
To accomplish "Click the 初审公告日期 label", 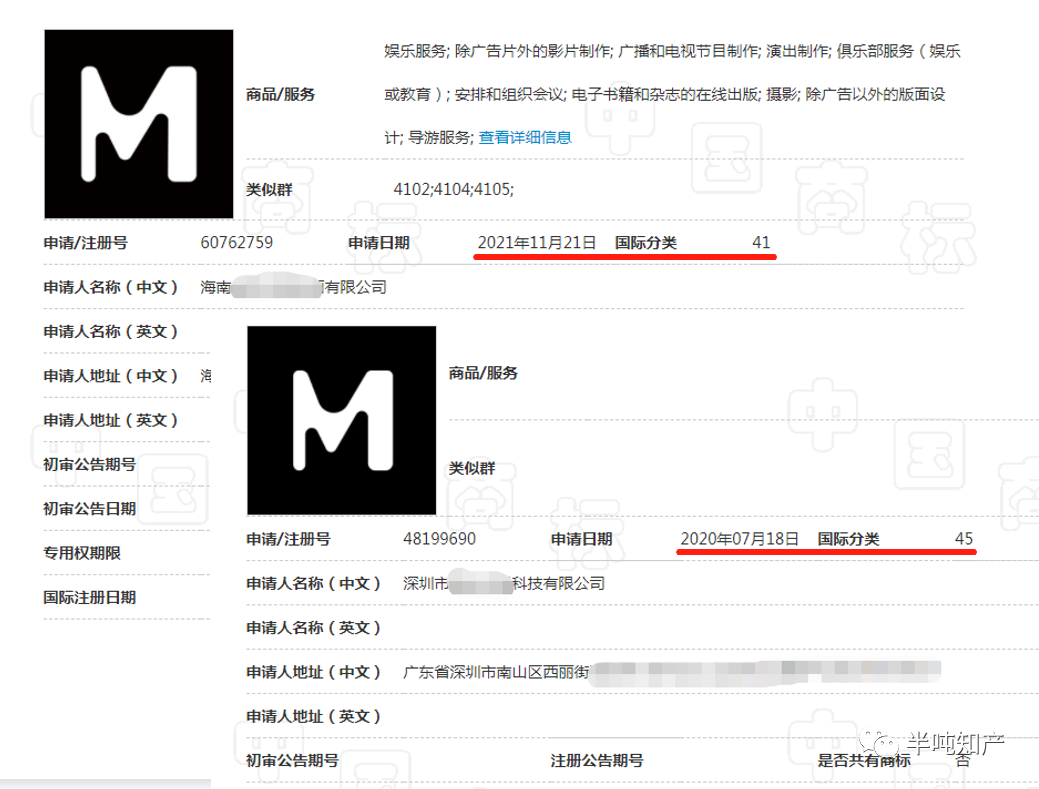I will (x=89, y=509).
